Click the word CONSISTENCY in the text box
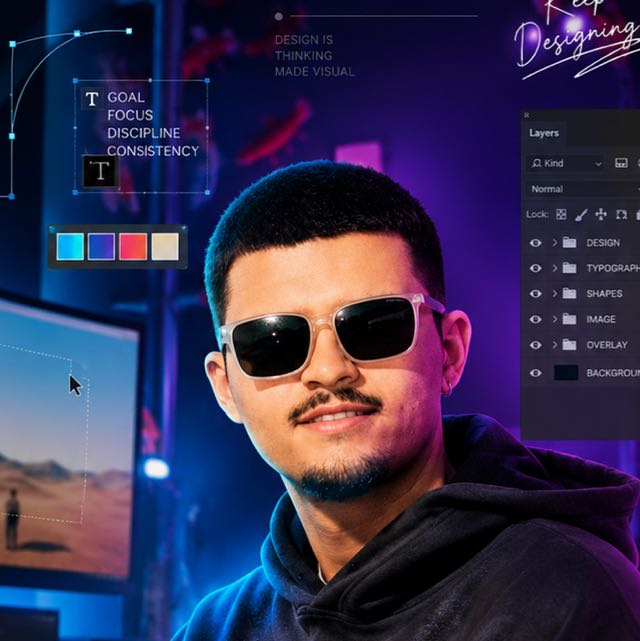This screenshot has height=641, width=640. coord(153,151)
